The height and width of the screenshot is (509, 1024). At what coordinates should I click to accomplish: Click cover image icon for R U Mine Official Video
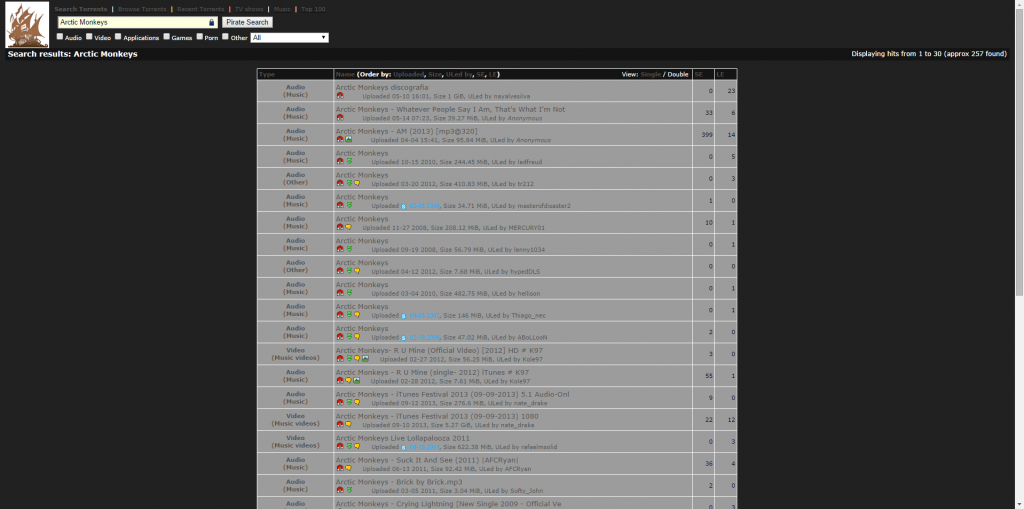point(365,358)
